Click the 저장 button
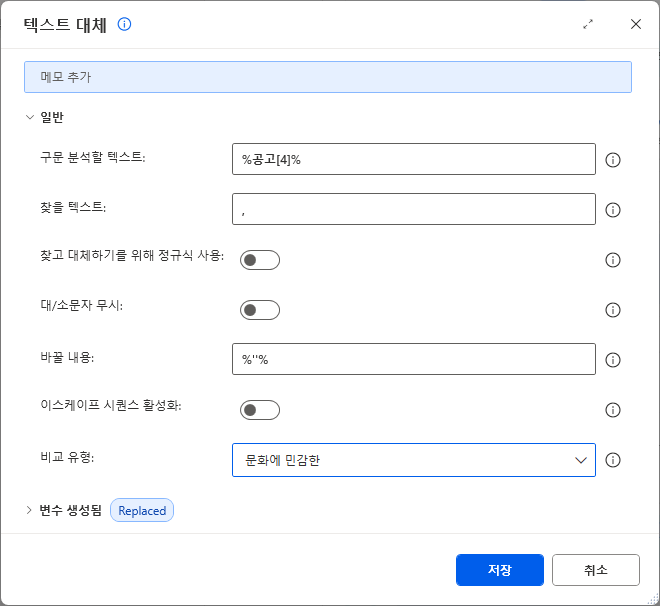The width and height of the screenshot is (660, 606). [x=500, y=570]
